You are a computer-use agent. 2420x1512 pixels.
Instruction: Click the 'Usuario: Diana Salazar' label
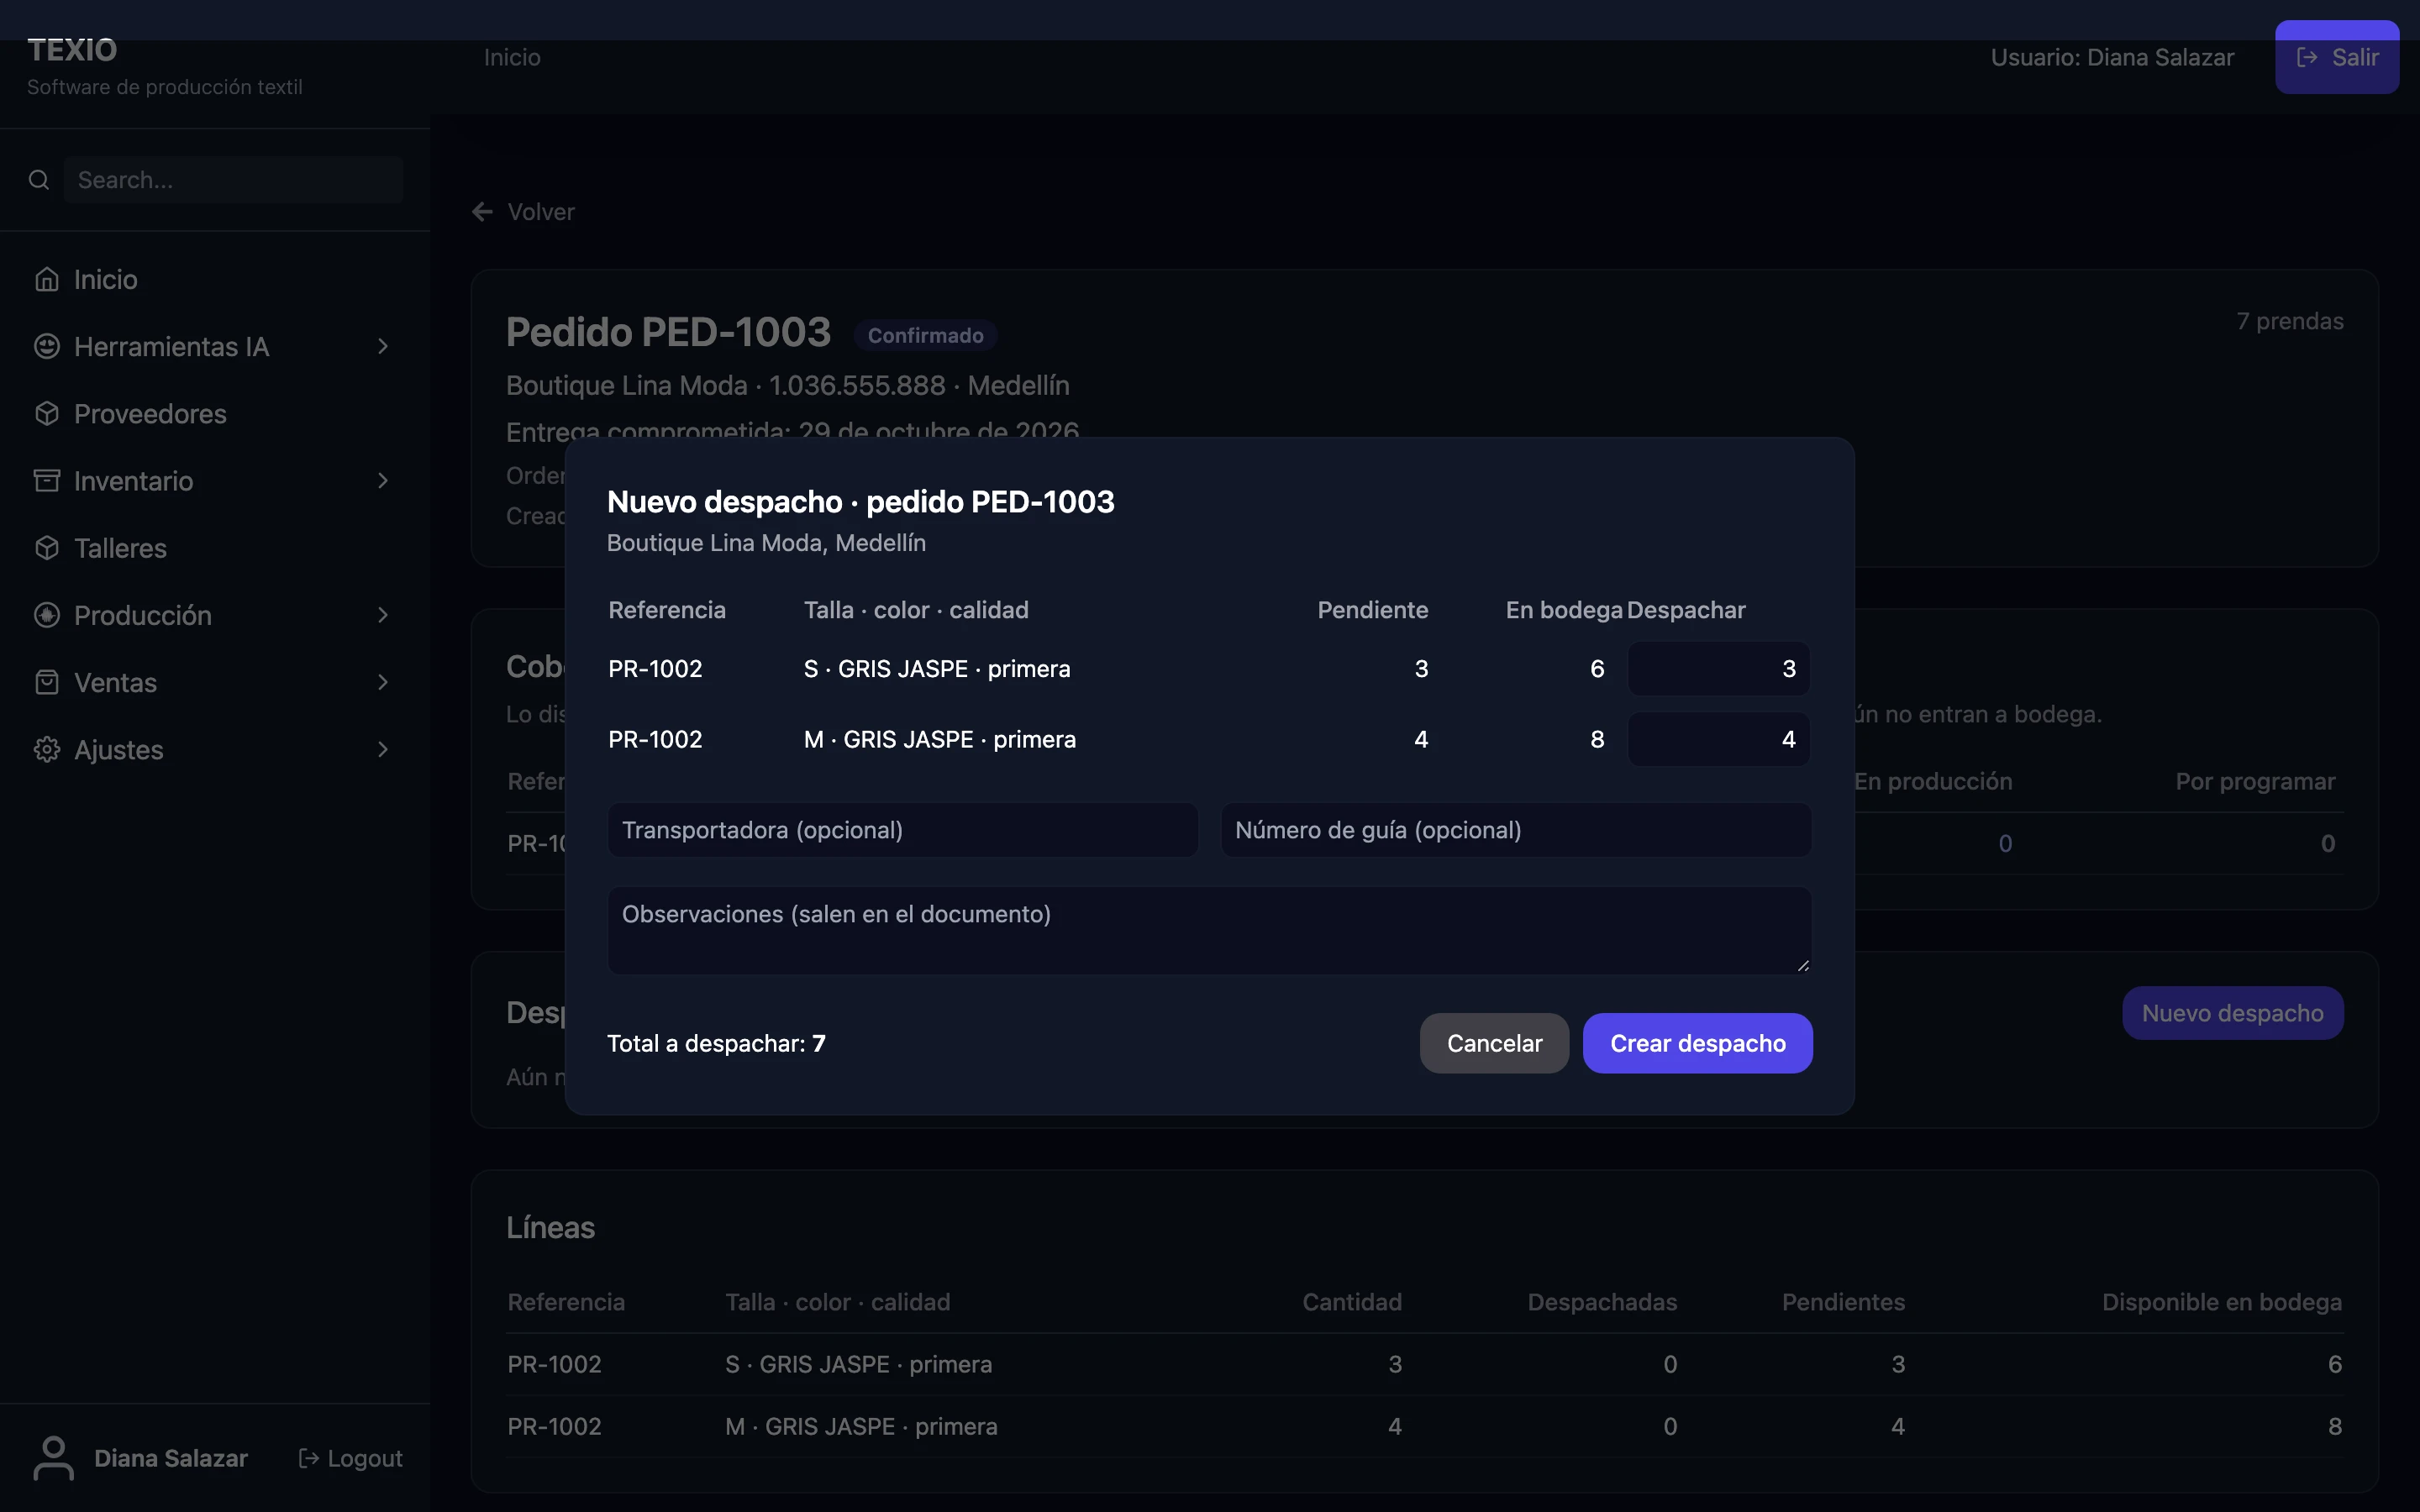[2112, 57]
